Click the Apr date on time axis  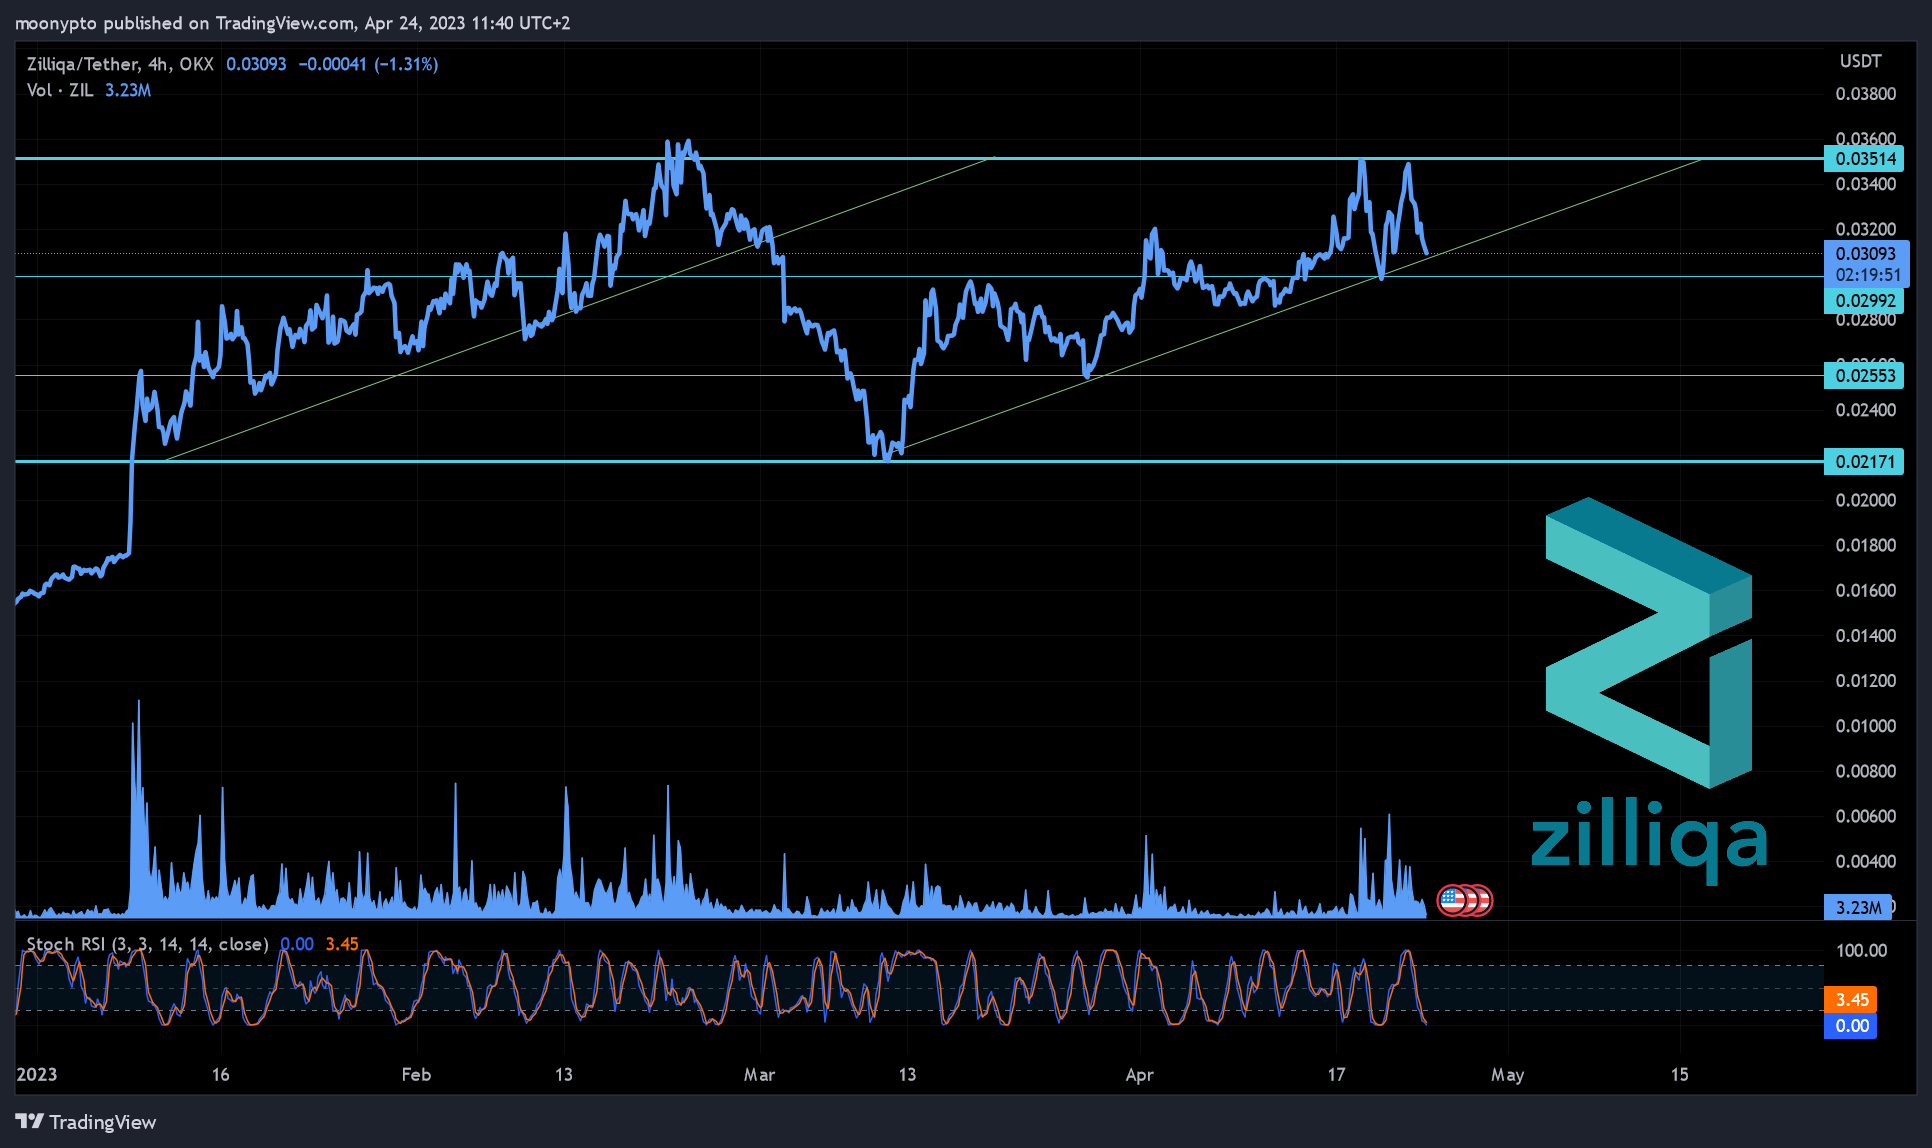point(1139,1074)
